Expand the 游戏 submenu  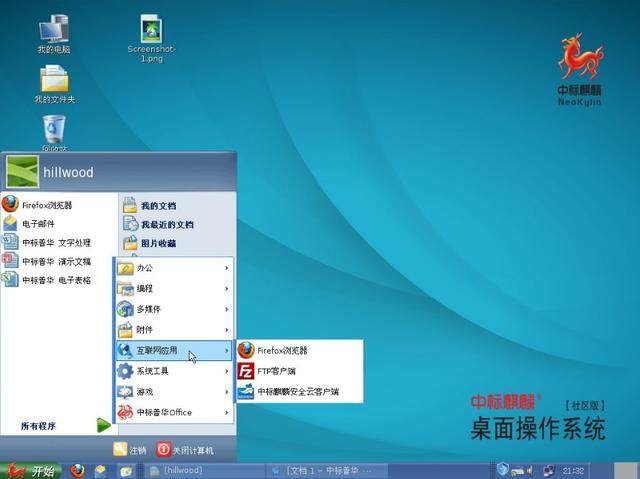tap(174, 392)
